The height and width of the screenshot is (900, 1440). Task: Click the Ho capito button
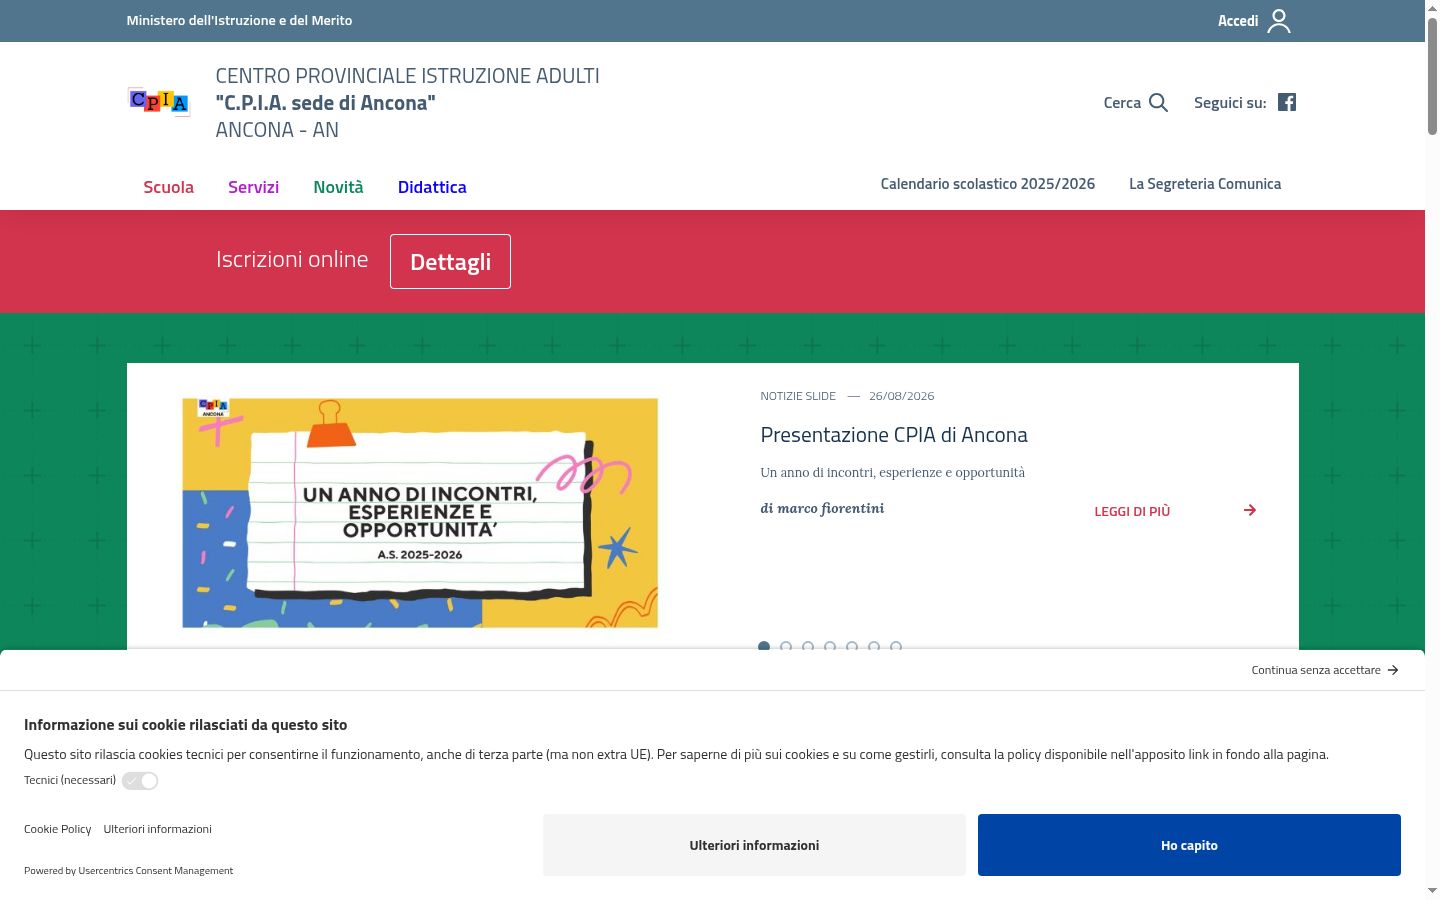pos(1189,845)
